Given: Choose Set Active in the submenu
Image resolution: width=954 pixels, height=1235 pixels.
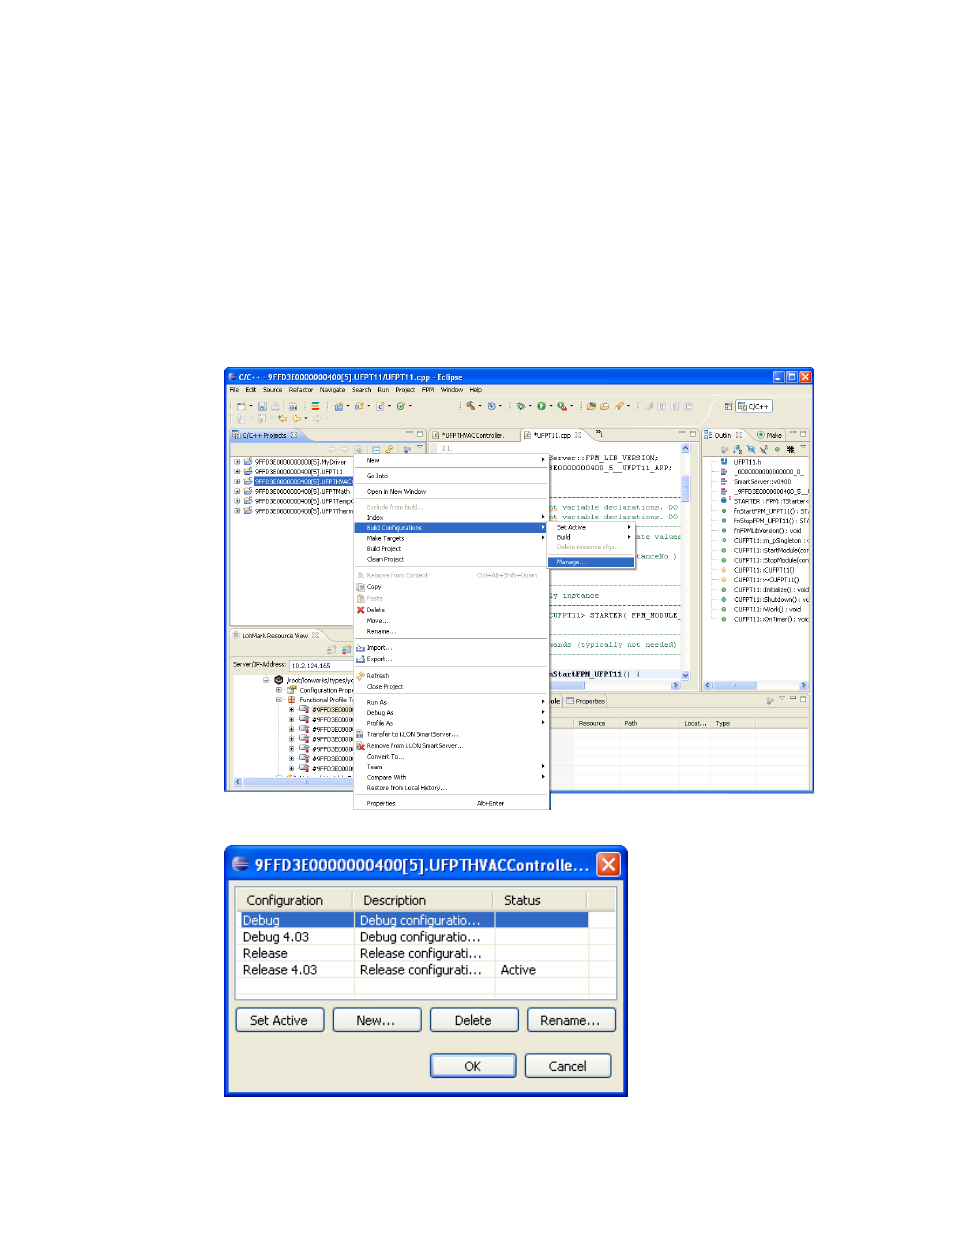Looking at the screenshot, I should (591, 527).
